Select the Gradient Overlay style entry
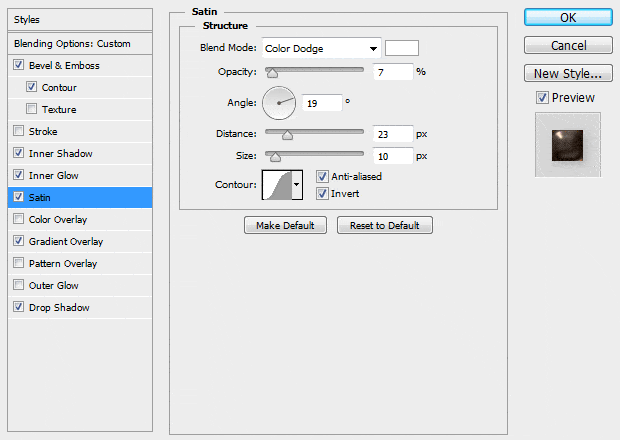The image size is (620, 440). [66, 242]
